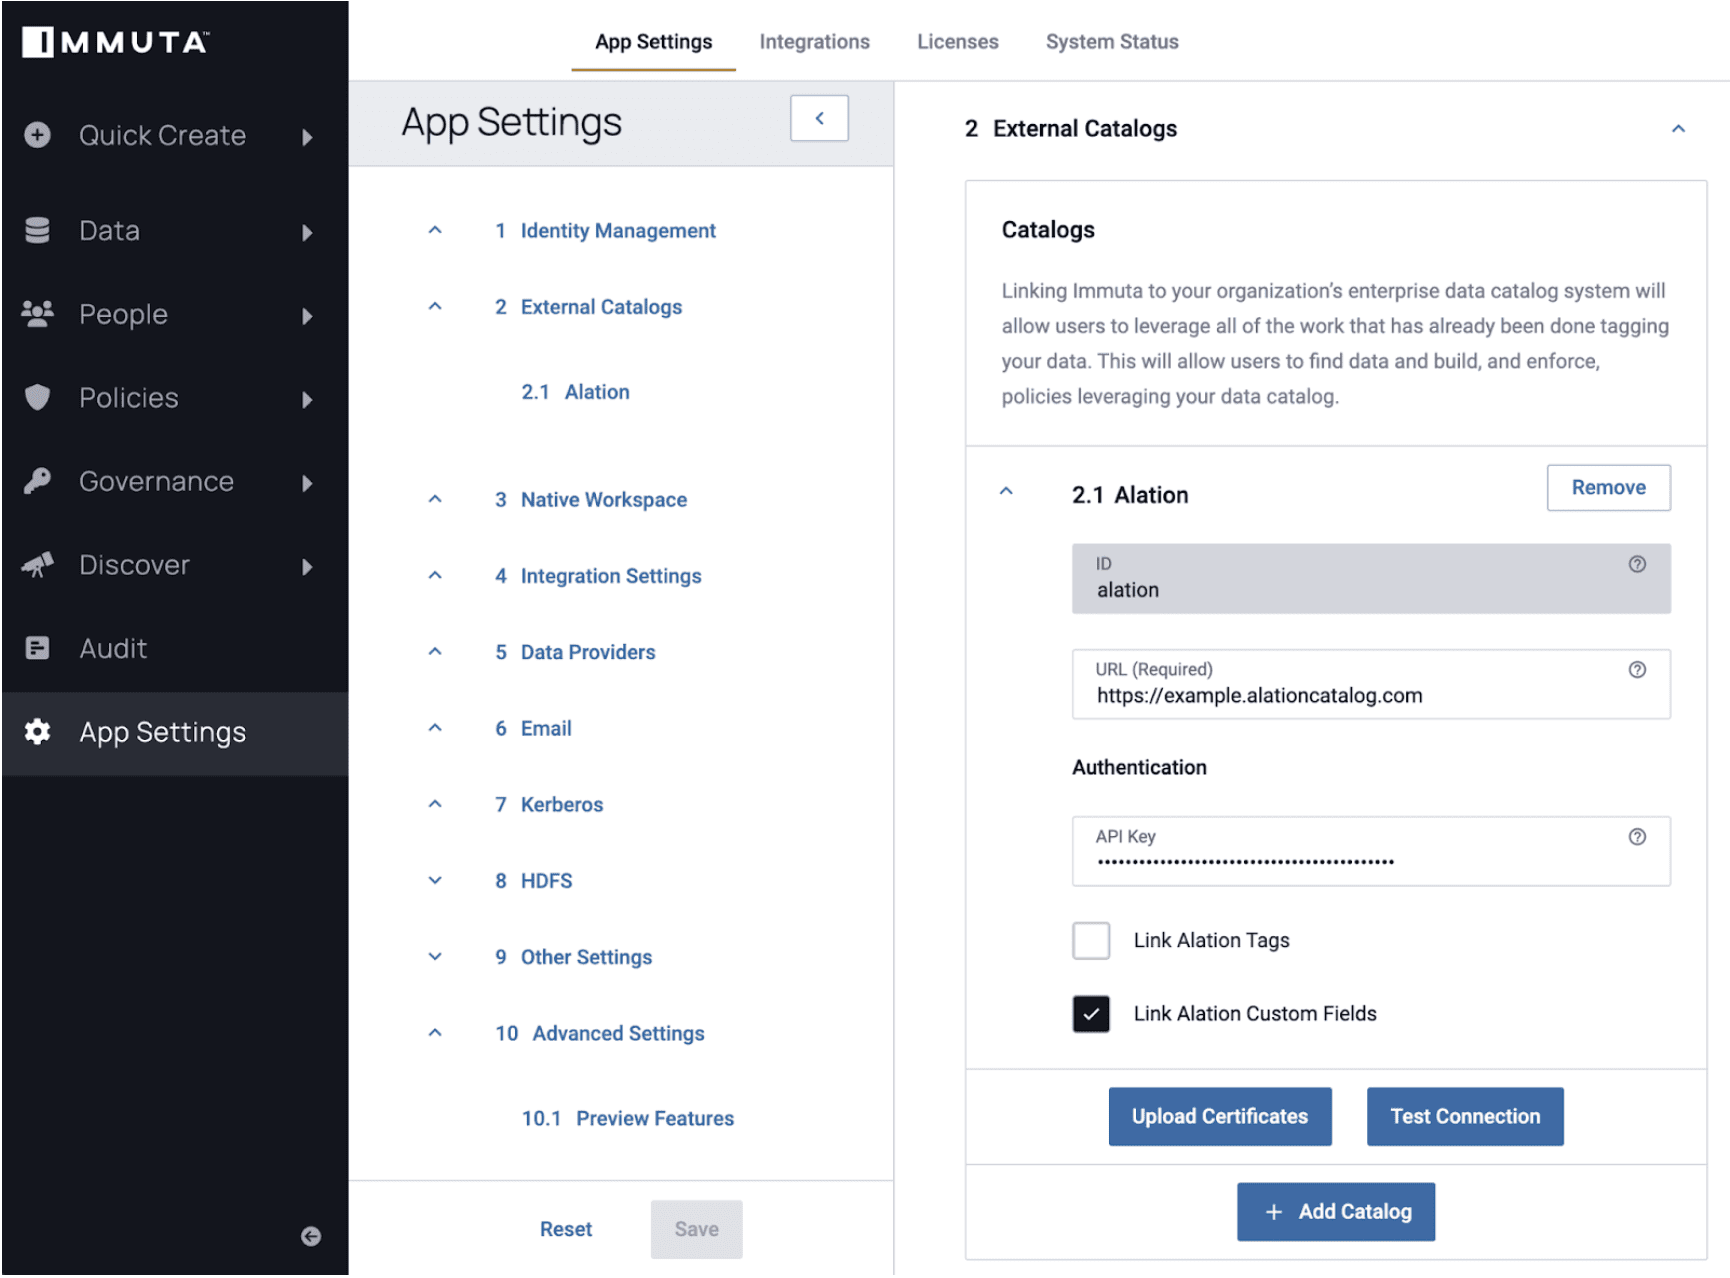The width and height of the screenshot is (1730, 1278).
Task: Expand Discover submenu arrow
Action: click(307, 567)
